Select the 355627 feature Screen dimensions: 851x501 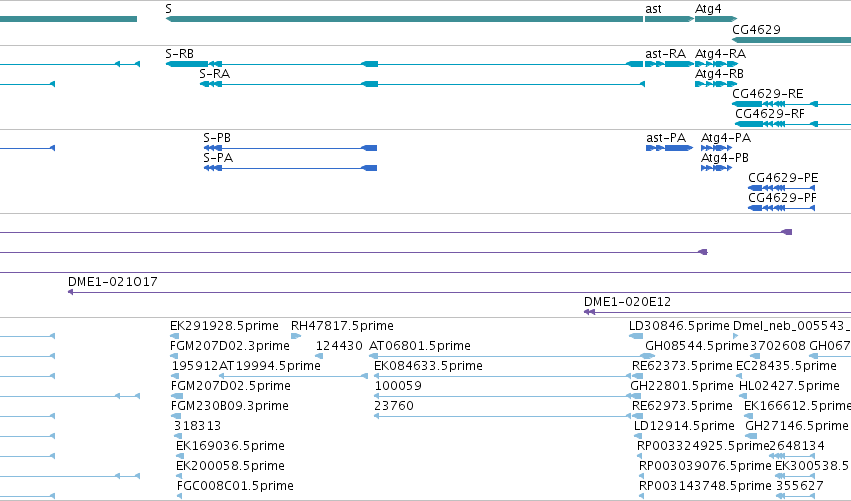(x=796, y=496)
